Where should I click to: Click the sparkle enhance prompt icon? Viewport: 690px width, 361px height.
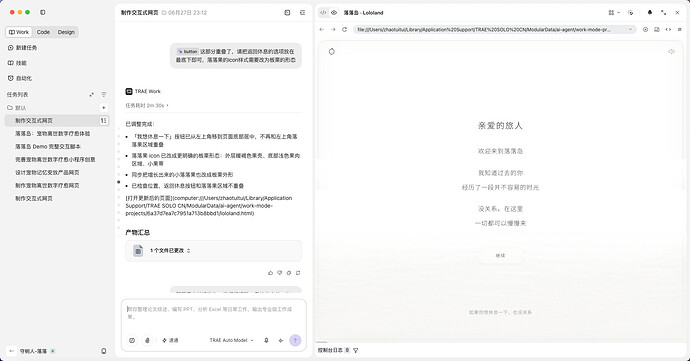tap(281, 340)
